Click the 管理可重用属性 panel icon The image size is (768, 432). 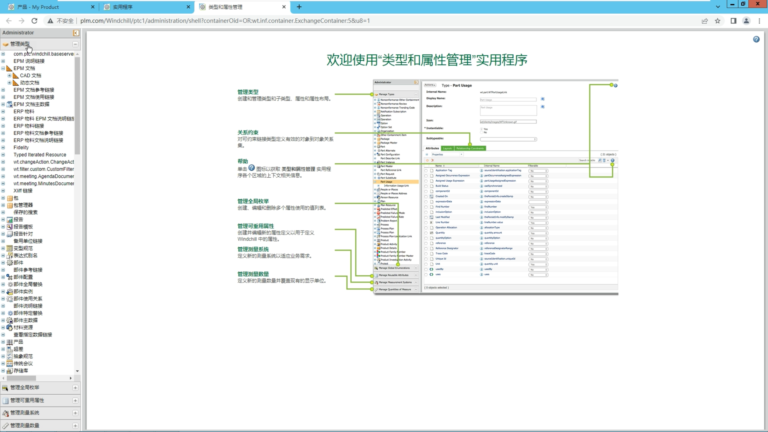pyautogui.click(x=5, y=400)
